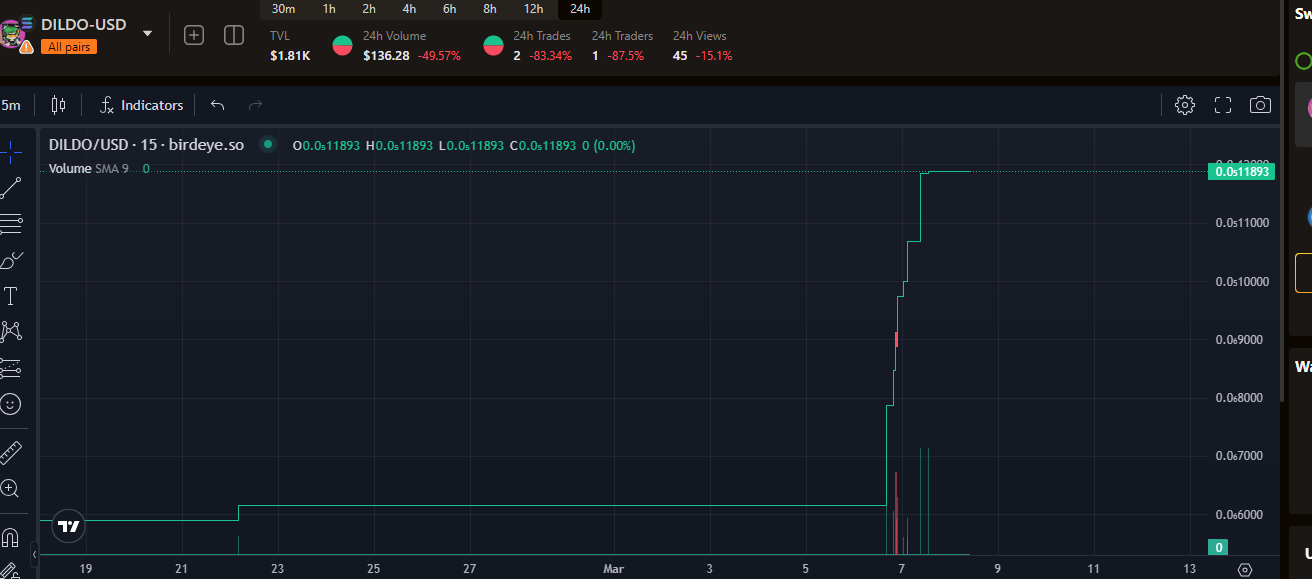1312x579 pixels.
Task: Click the Volume SMA 9 indicator legend
Action: tap(89, 169)
